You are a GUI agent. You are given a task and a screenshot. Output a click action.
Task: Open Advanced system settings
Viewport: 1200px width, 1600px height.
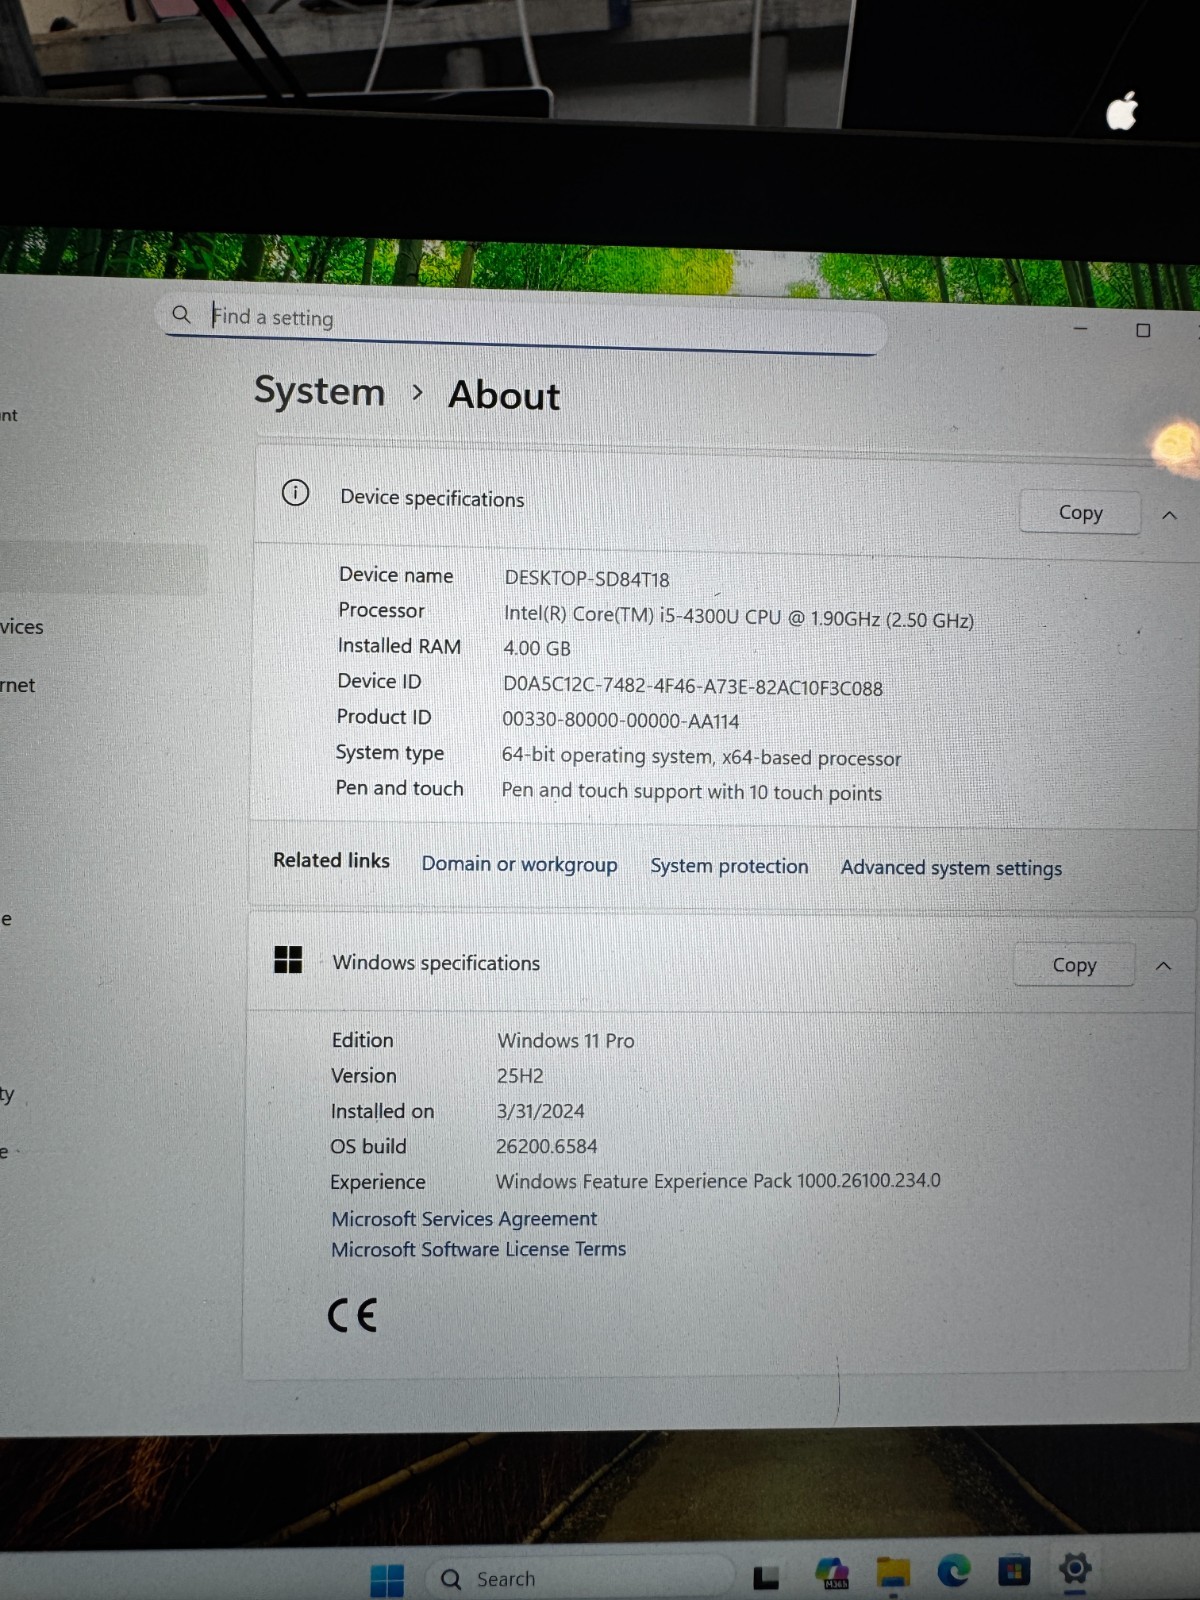pos(951,868)
